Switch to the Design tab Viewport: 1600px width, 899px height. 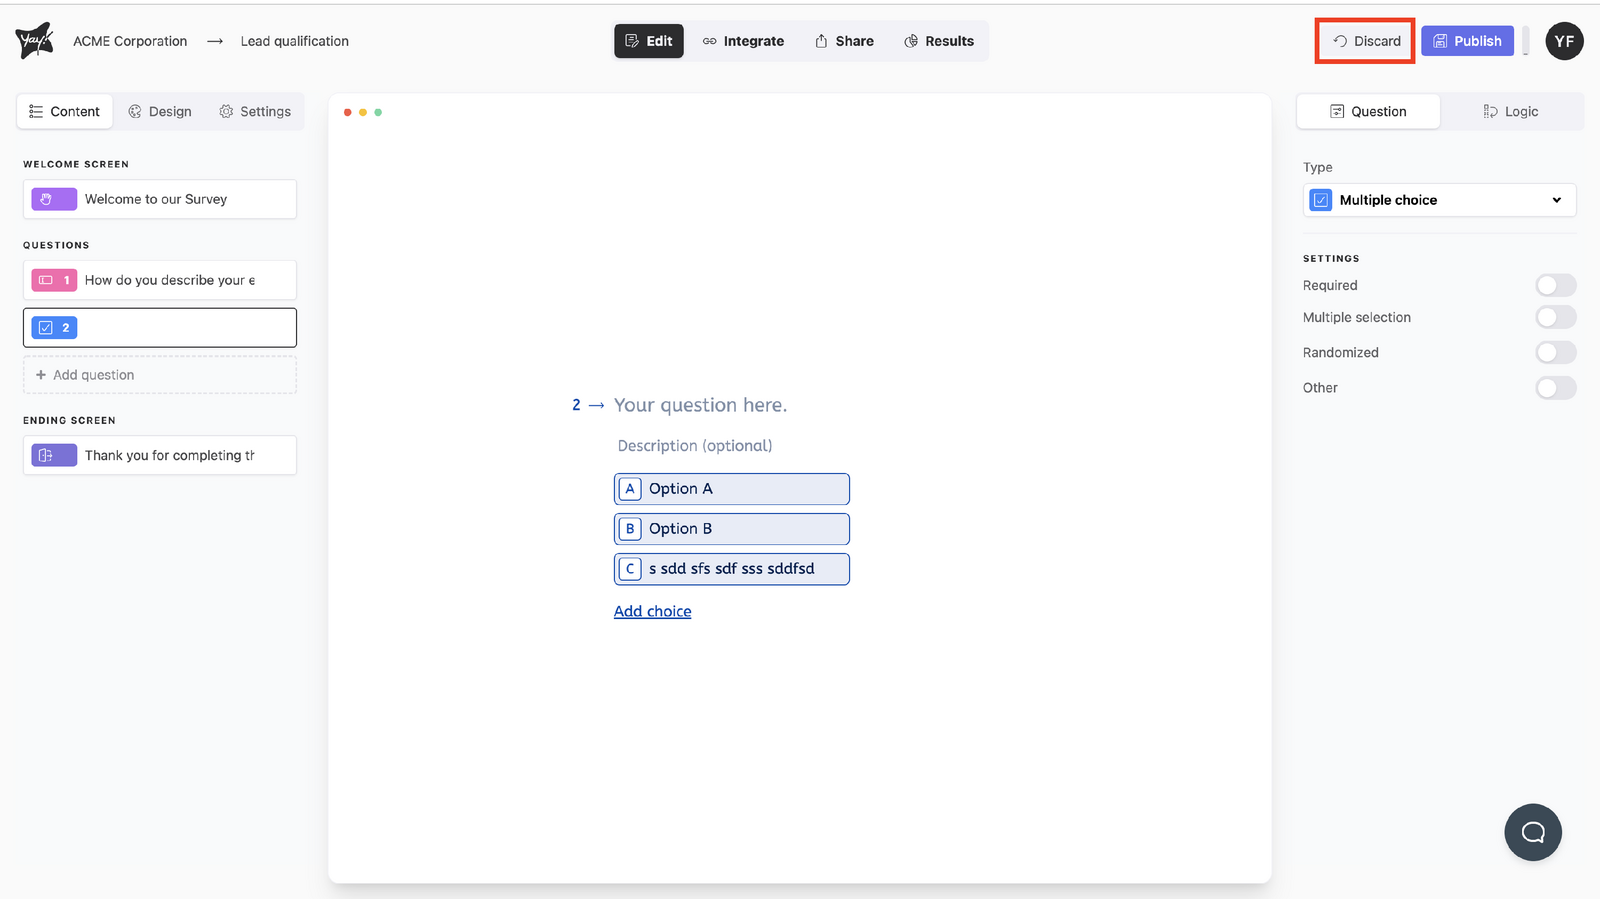pyautogui.click(x=160, y=112)
